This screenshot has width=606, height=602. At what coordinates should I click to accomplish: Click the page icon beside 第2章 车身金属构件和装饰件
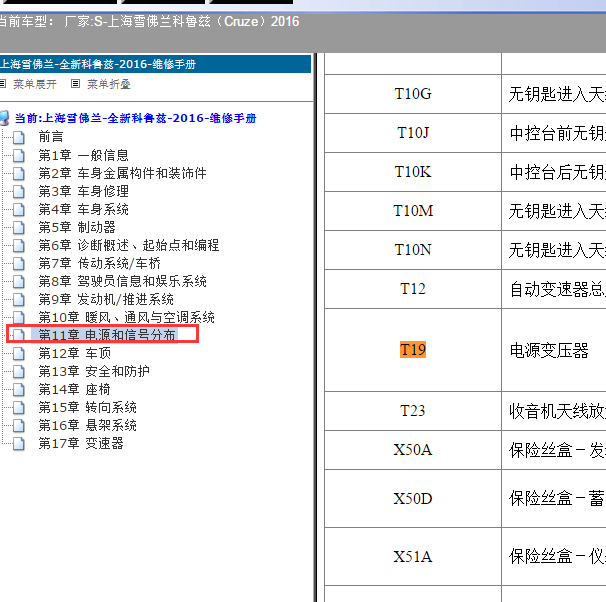coord(19,173)
